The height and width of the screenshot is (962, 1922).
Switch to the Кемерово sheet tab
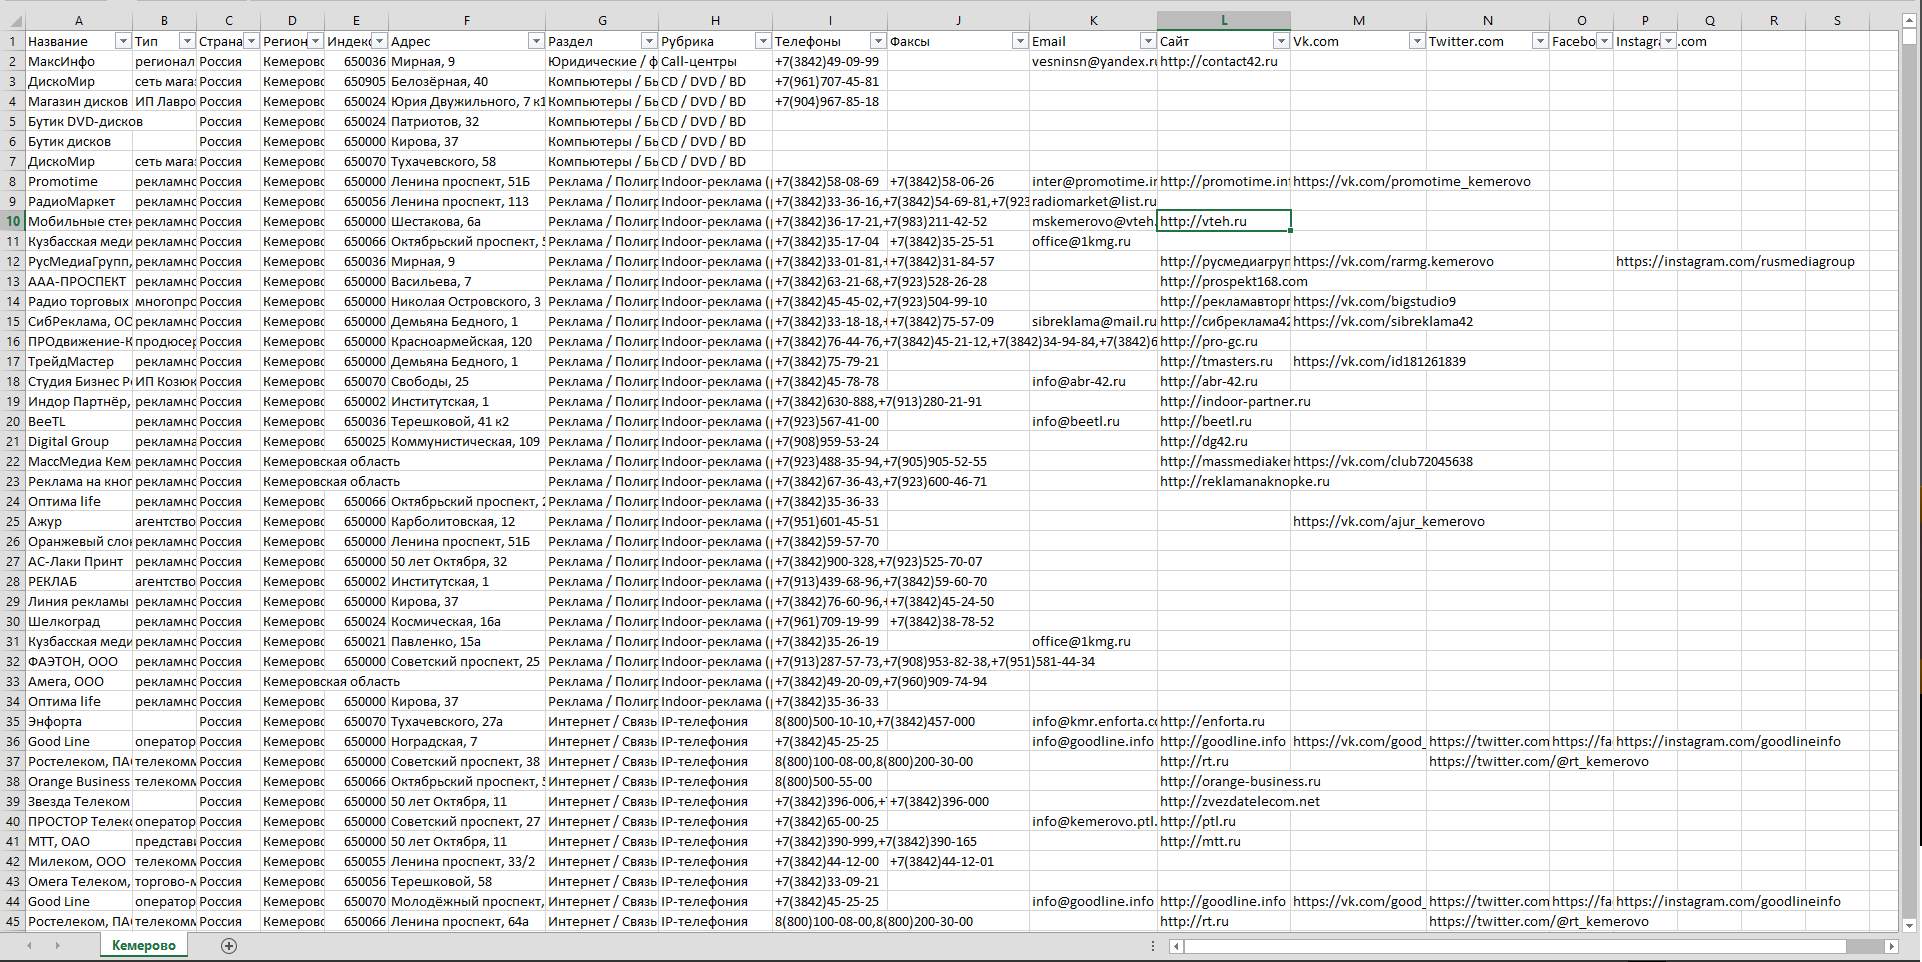point(144,946)
